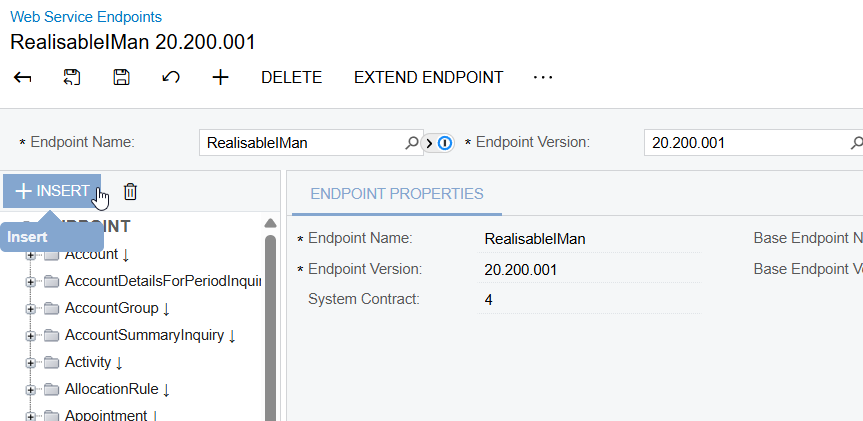Click the back arrow icon

point(23,78)
